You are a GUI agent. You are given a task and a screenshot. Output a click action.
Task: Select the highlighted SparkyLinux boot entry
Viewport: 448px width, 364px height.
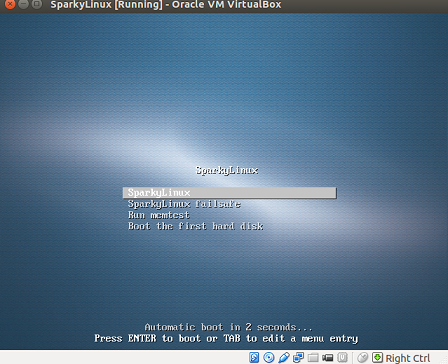click(x=230, y=193)
